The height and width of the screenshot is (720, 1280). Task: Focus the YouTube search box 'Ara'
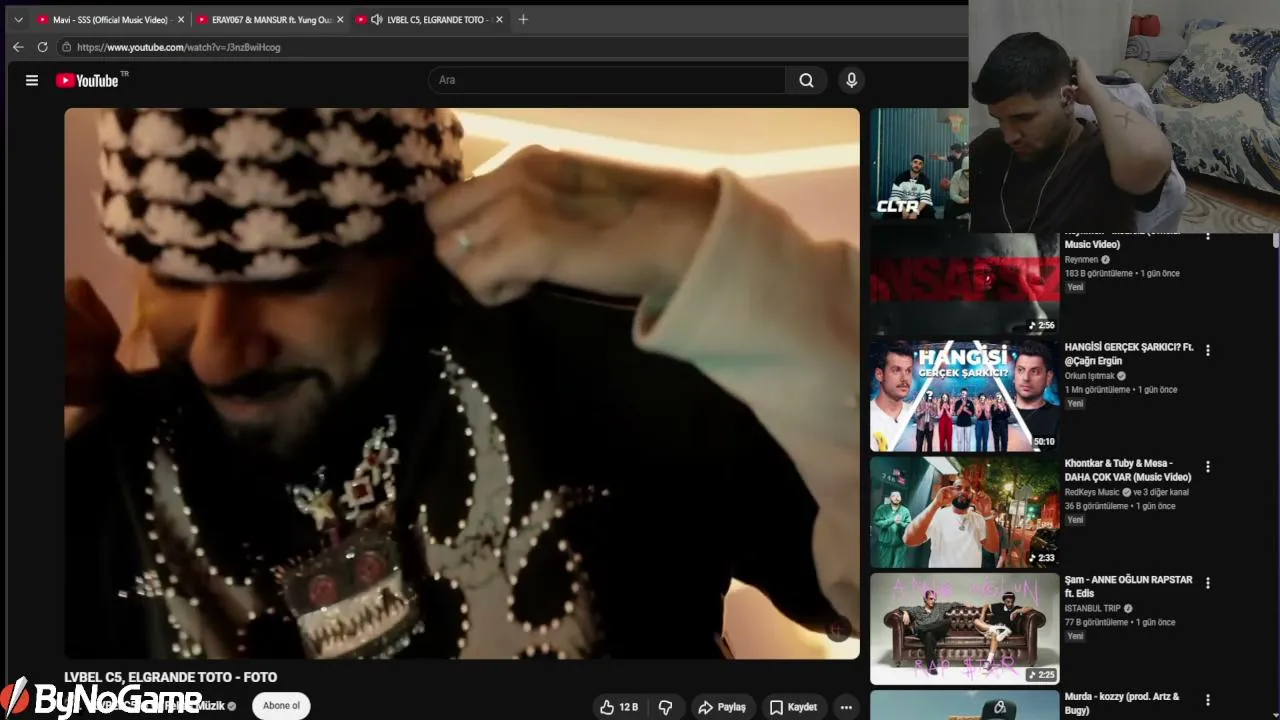(607, 80)
